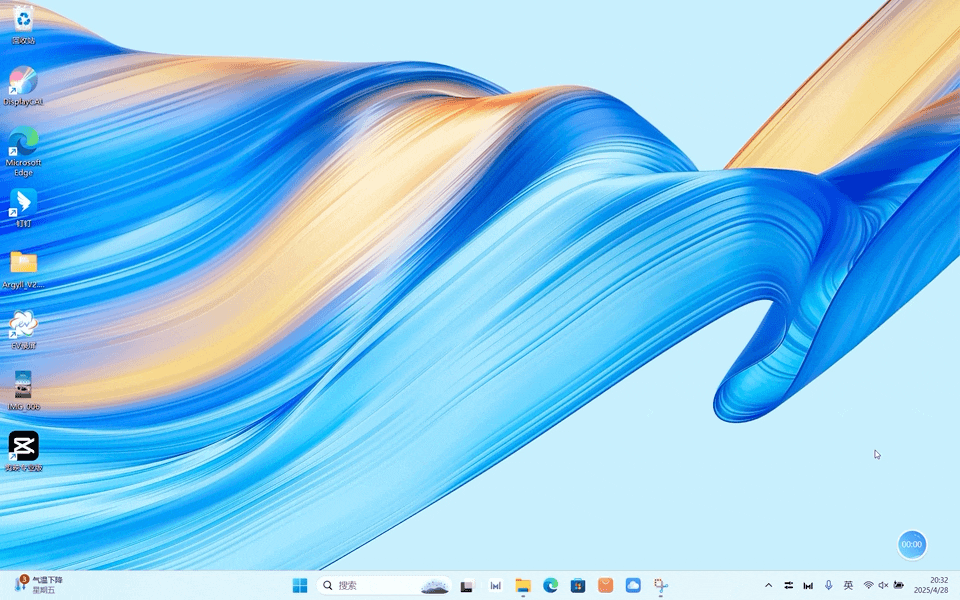
Task: Toggle the muted volume speaker icon
Action: click(x=883, y=585)
